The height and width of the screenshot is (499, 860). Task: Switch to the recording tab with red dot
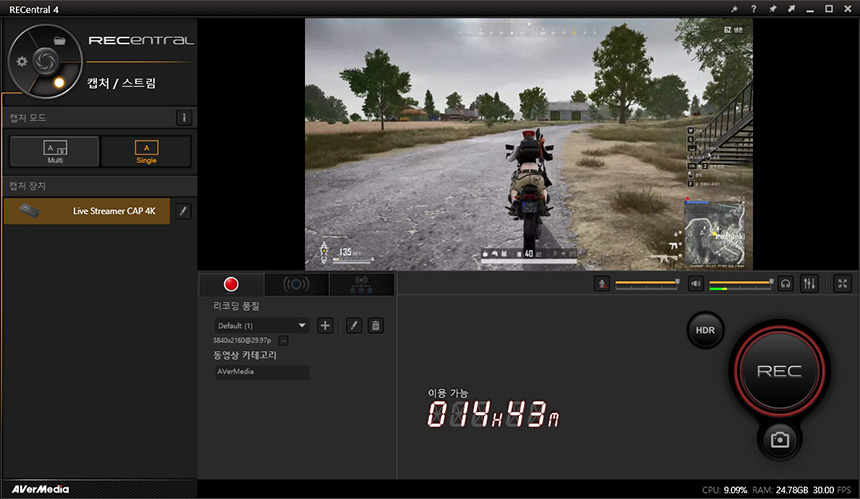pyautogui.click(x=231, y=284)
